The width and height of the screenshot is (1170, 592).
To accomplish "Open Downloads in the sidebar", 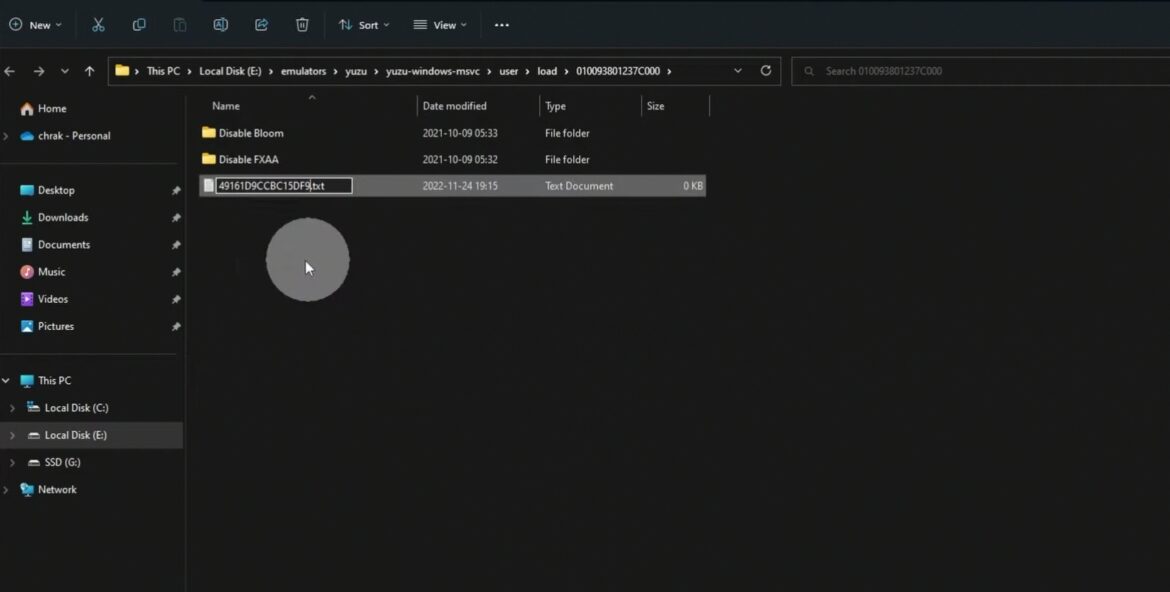I will (63, 217).
